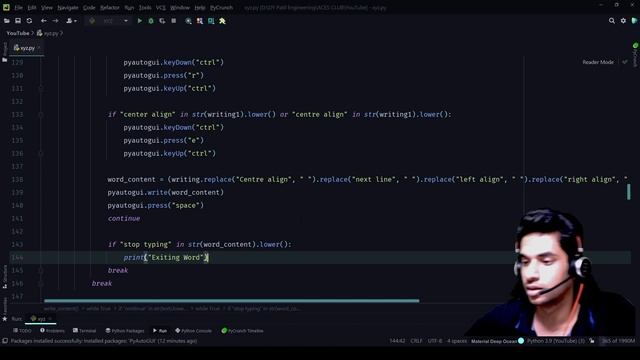Click the yellow star-shaped toolbar icon

point(222,21)
